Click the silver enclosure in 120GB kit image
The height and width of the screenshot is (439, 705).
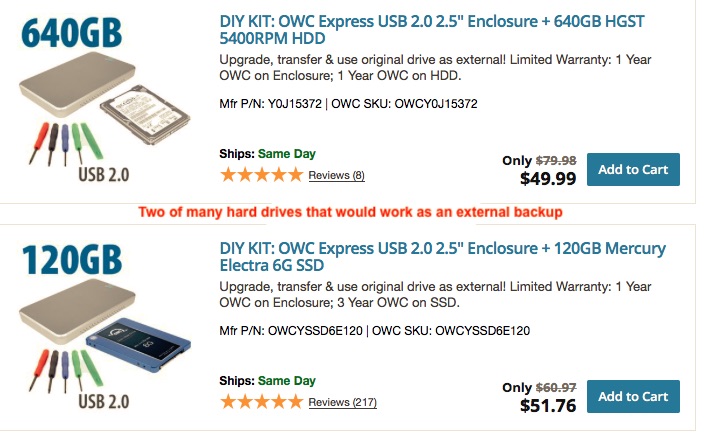coord(62,323)
